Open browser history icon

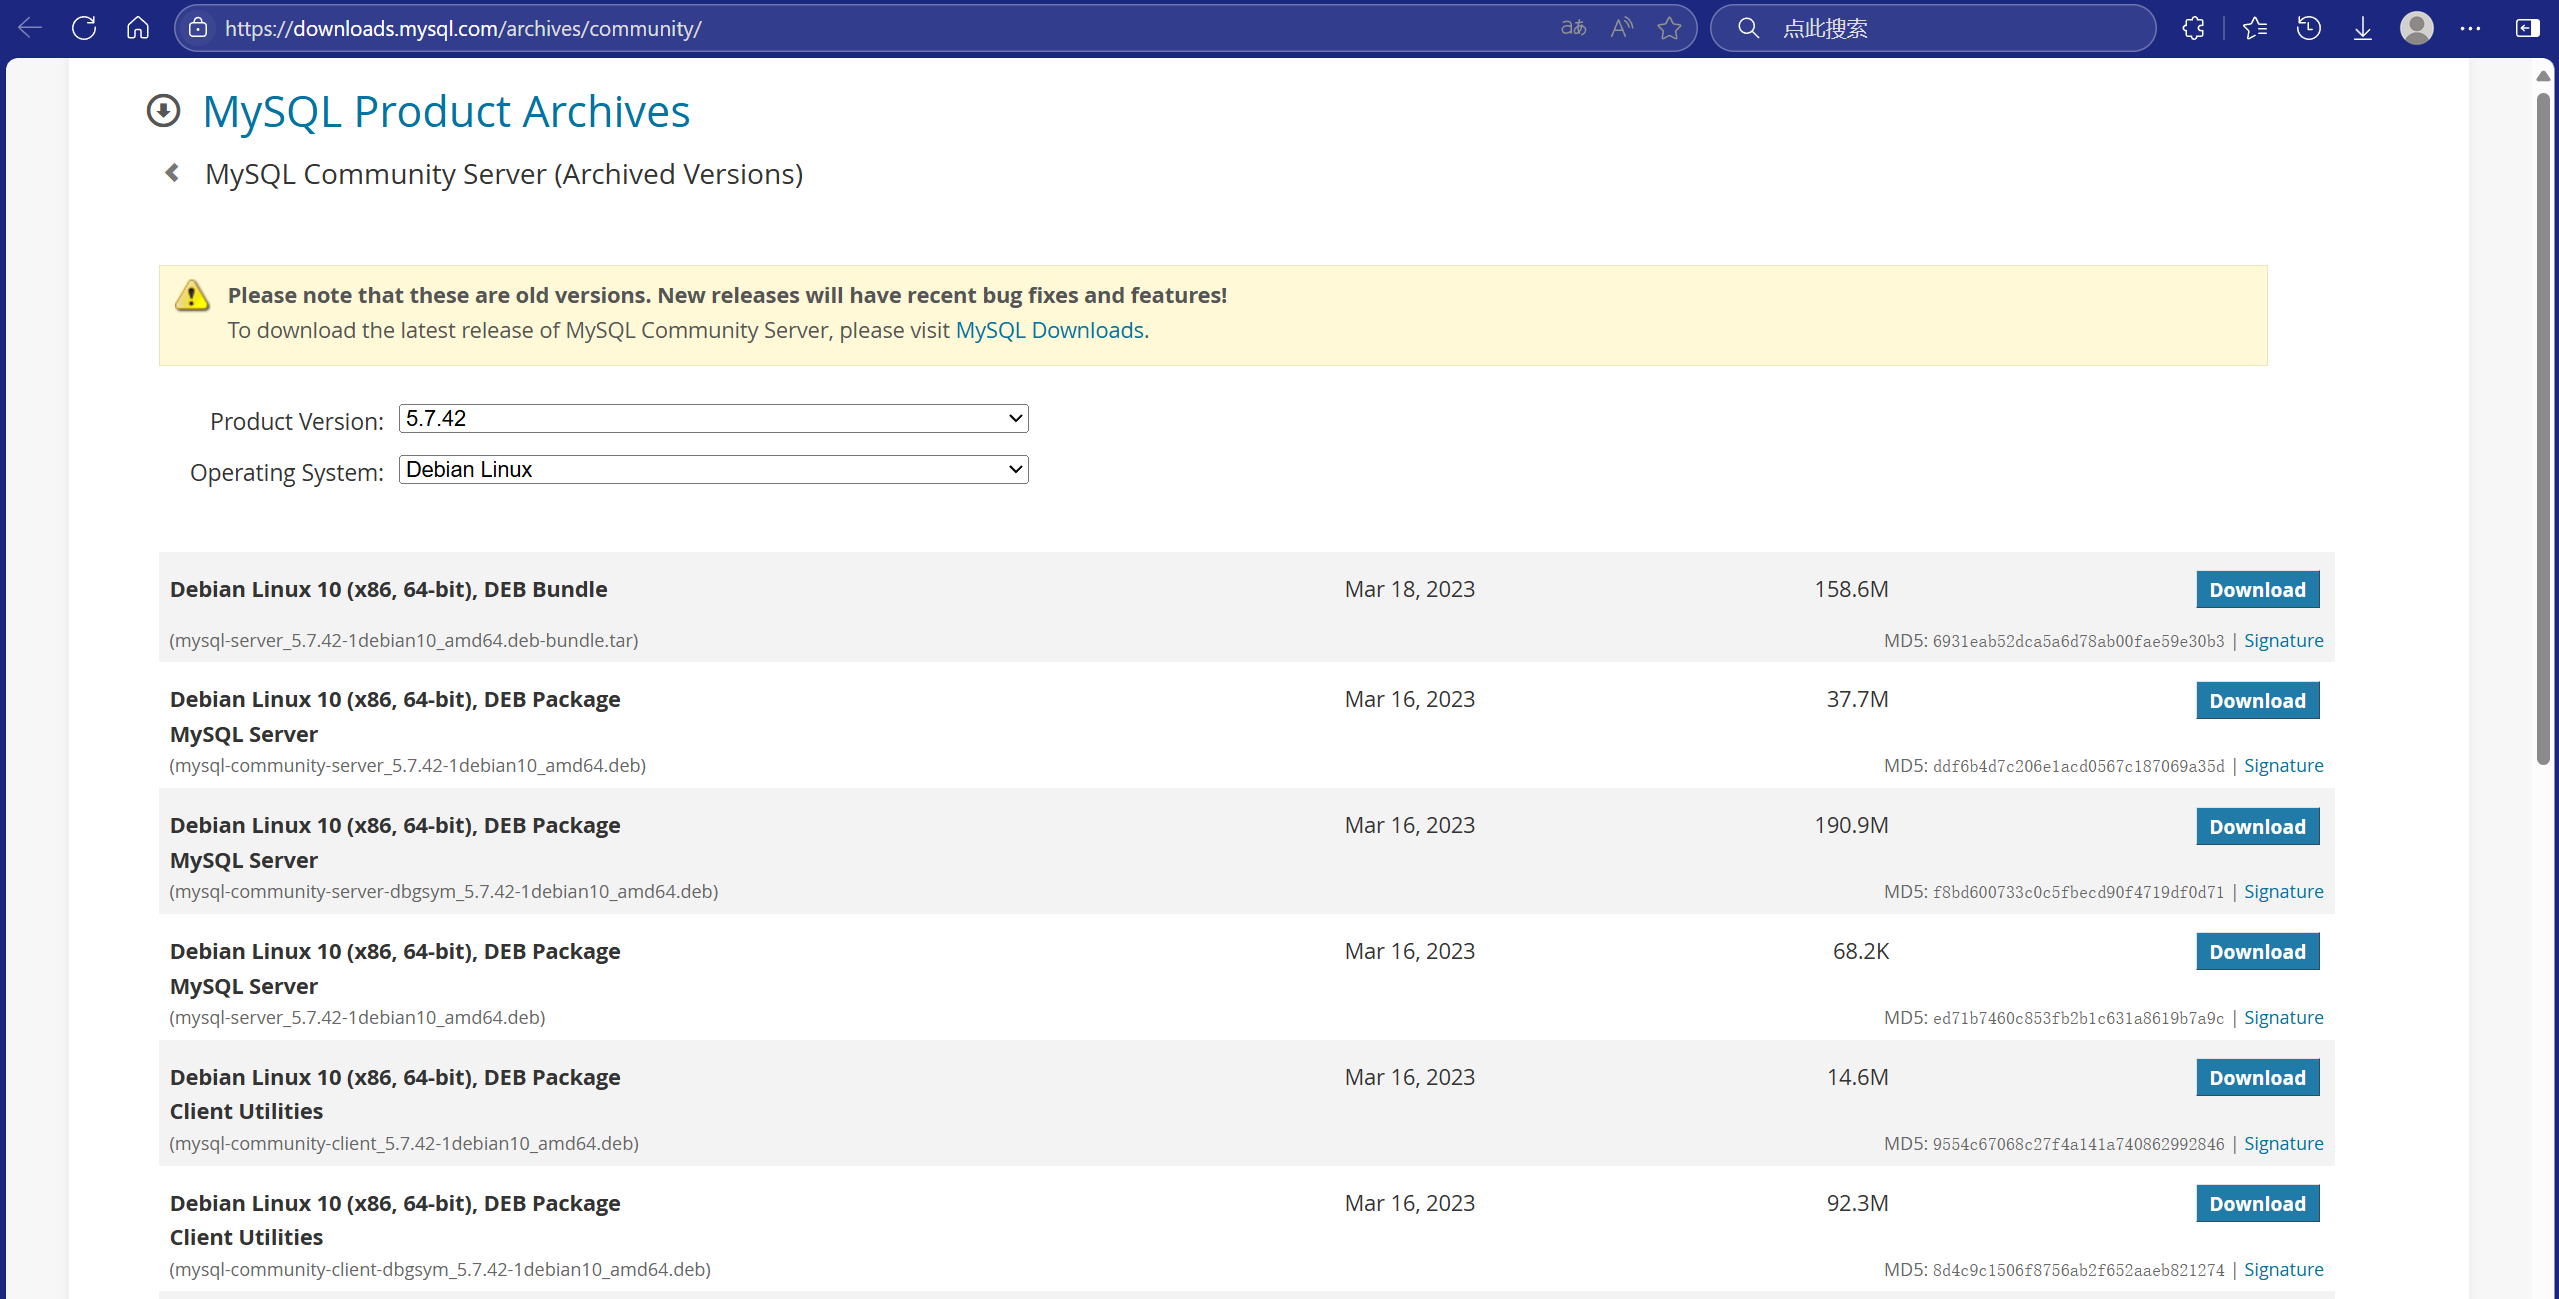tap(2309, 28)
